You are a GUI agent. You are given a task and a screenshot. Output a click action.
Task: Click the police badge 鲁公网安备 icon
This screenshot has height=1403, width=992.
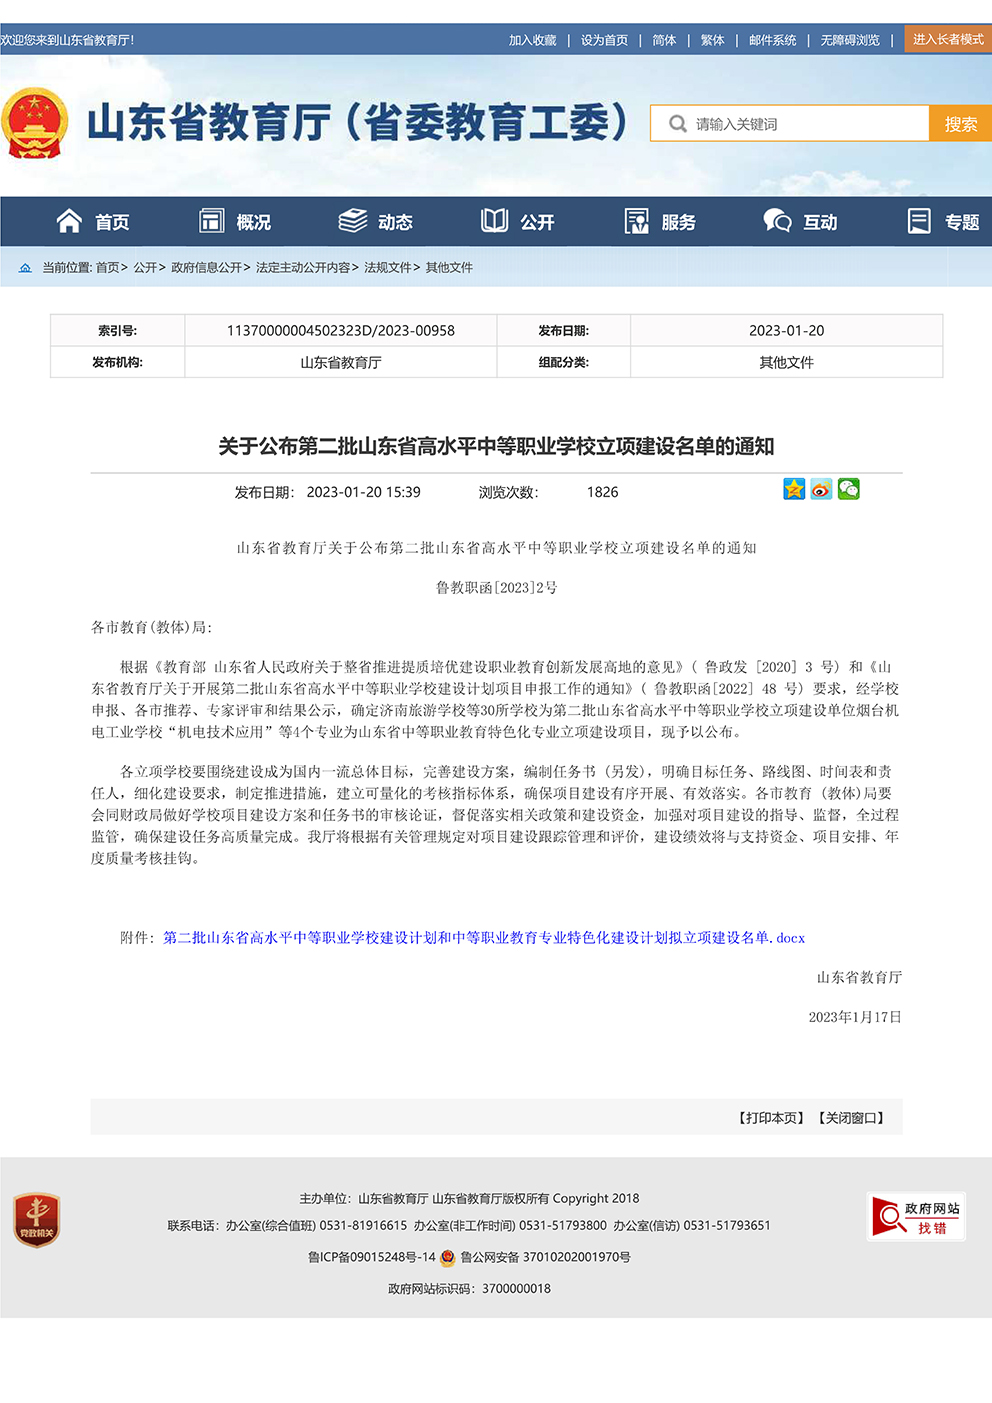448,1258
